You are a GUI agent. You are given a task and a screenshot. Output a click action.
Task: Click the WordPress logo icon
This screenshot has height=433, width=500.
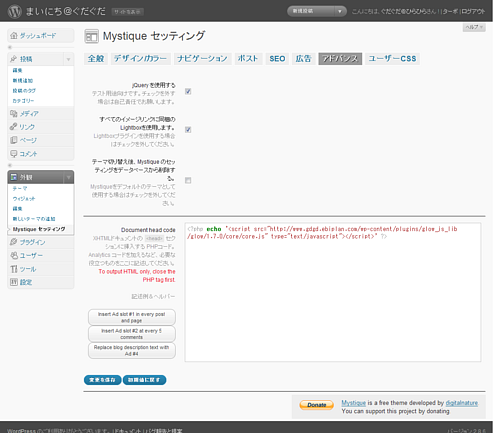[15, 11]
